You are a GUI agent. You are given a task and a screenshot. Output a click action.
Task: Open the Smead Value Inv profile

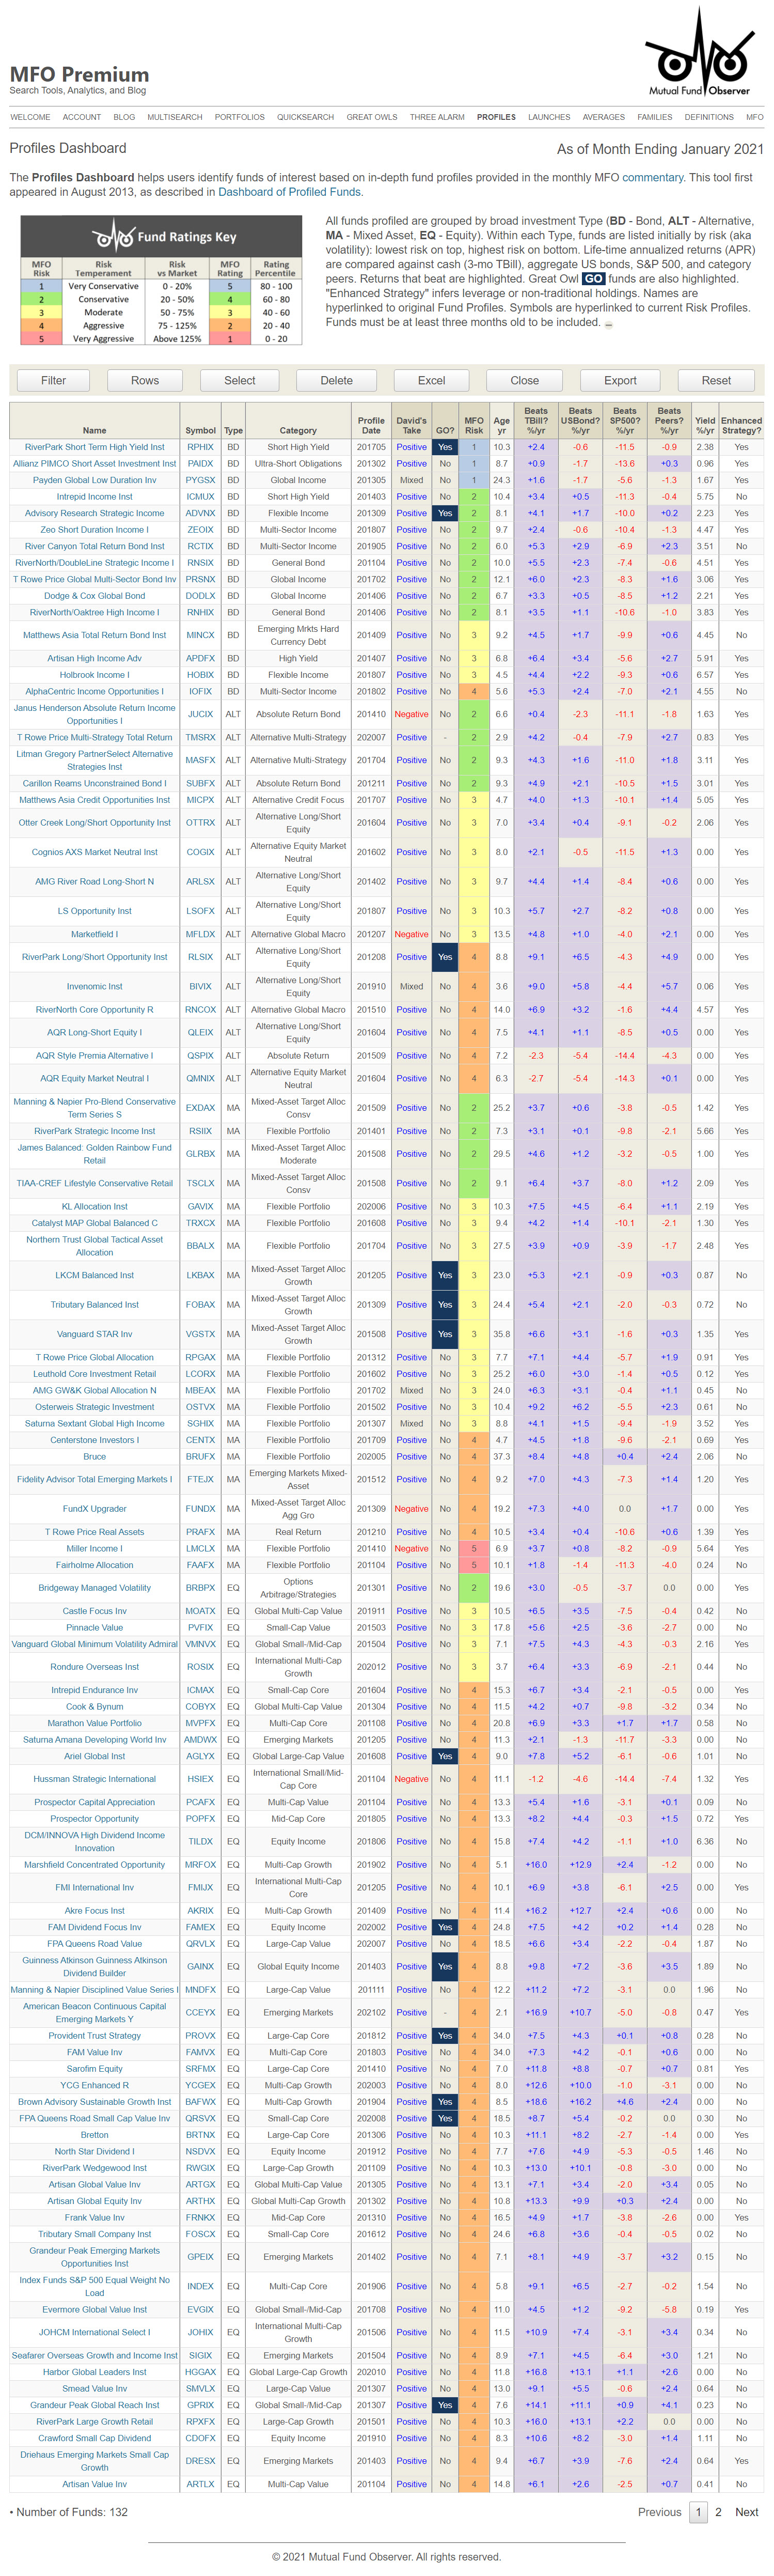tap(94, 2388)
